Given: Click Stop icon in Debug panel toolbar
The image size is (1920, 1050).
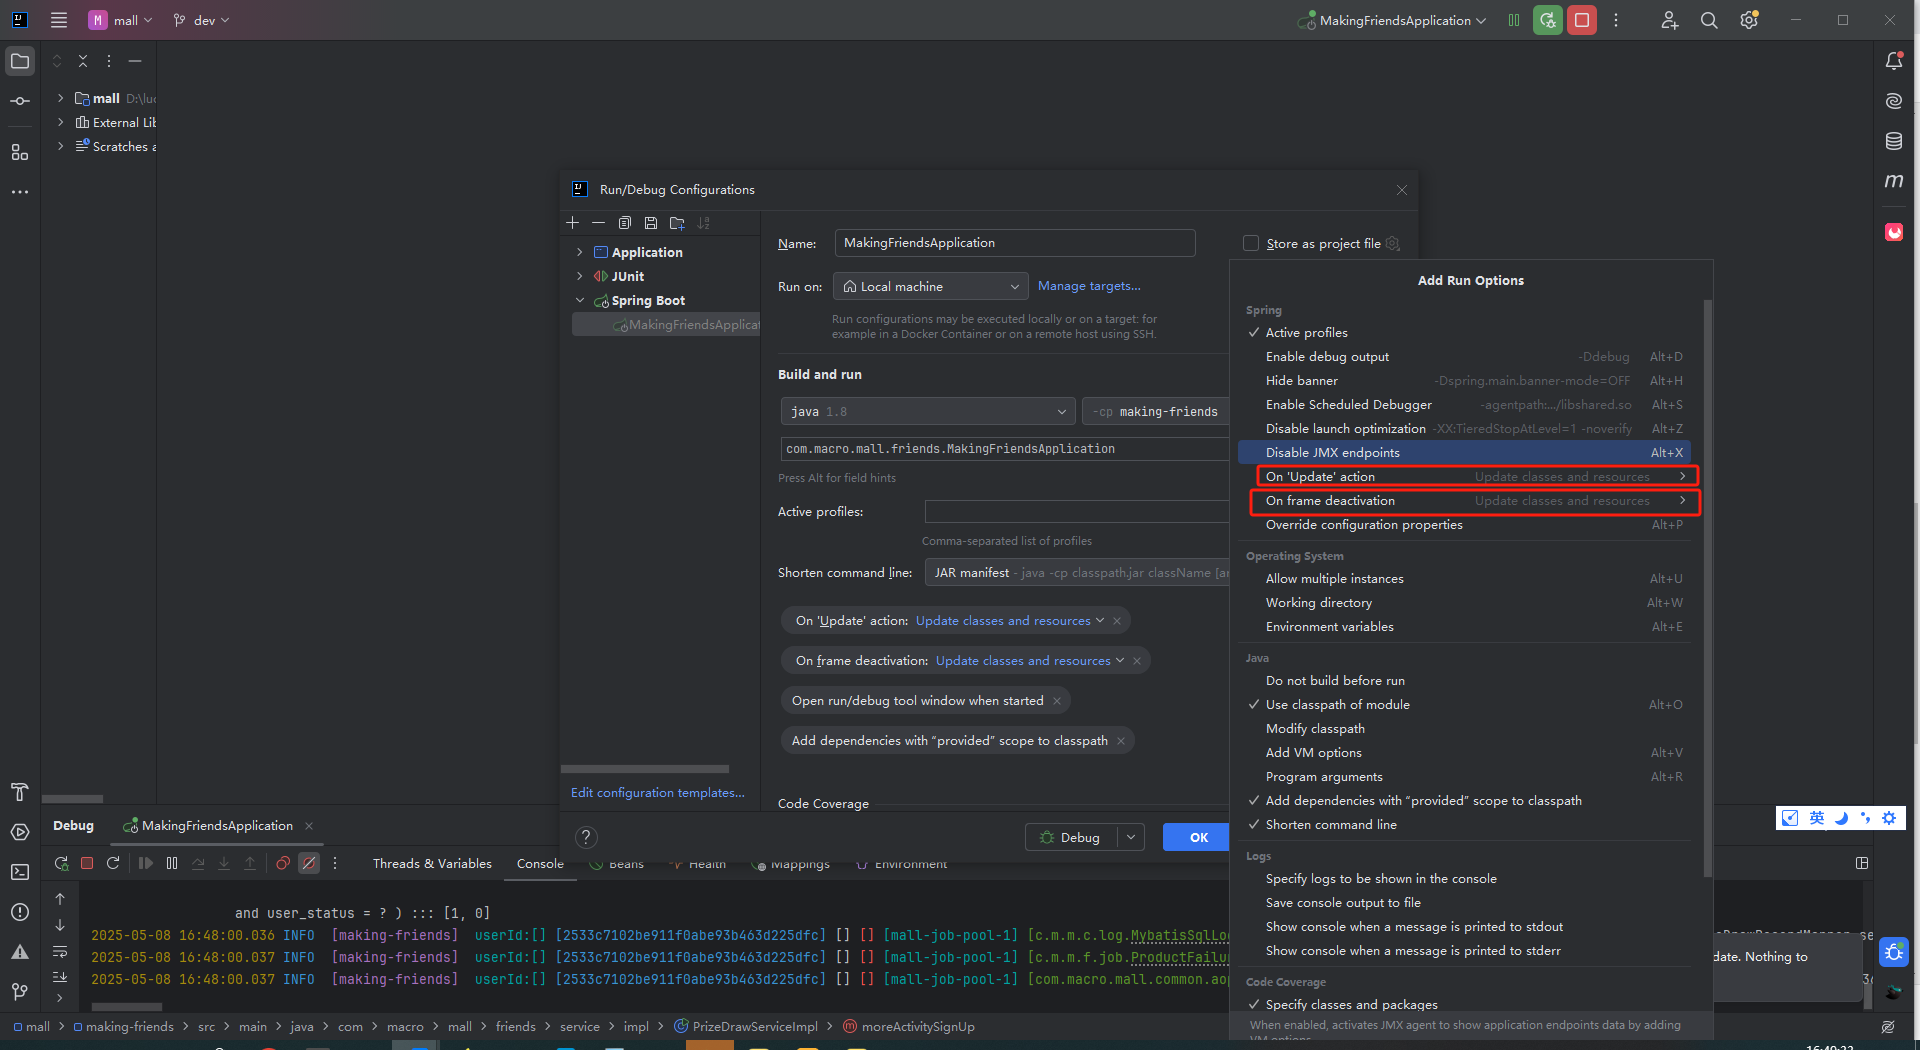Looking at the screenshot, I should (87, 863).
